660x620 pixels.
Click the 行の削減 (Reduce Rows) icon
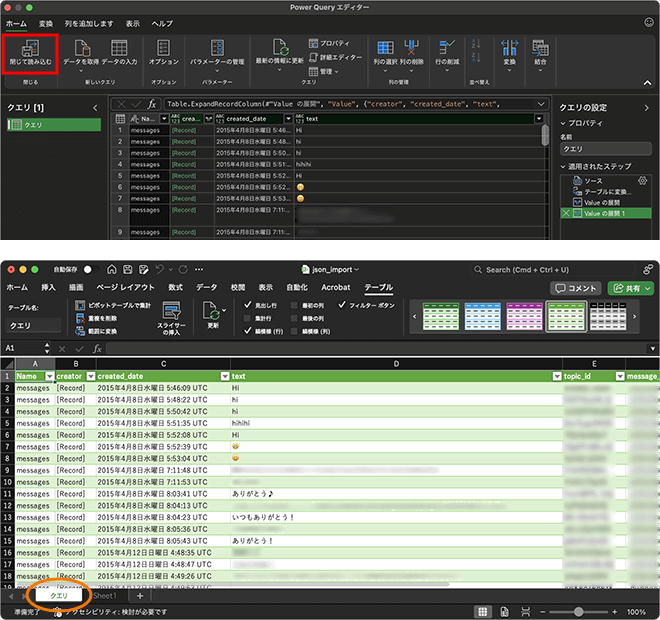(x=447, y=48)
